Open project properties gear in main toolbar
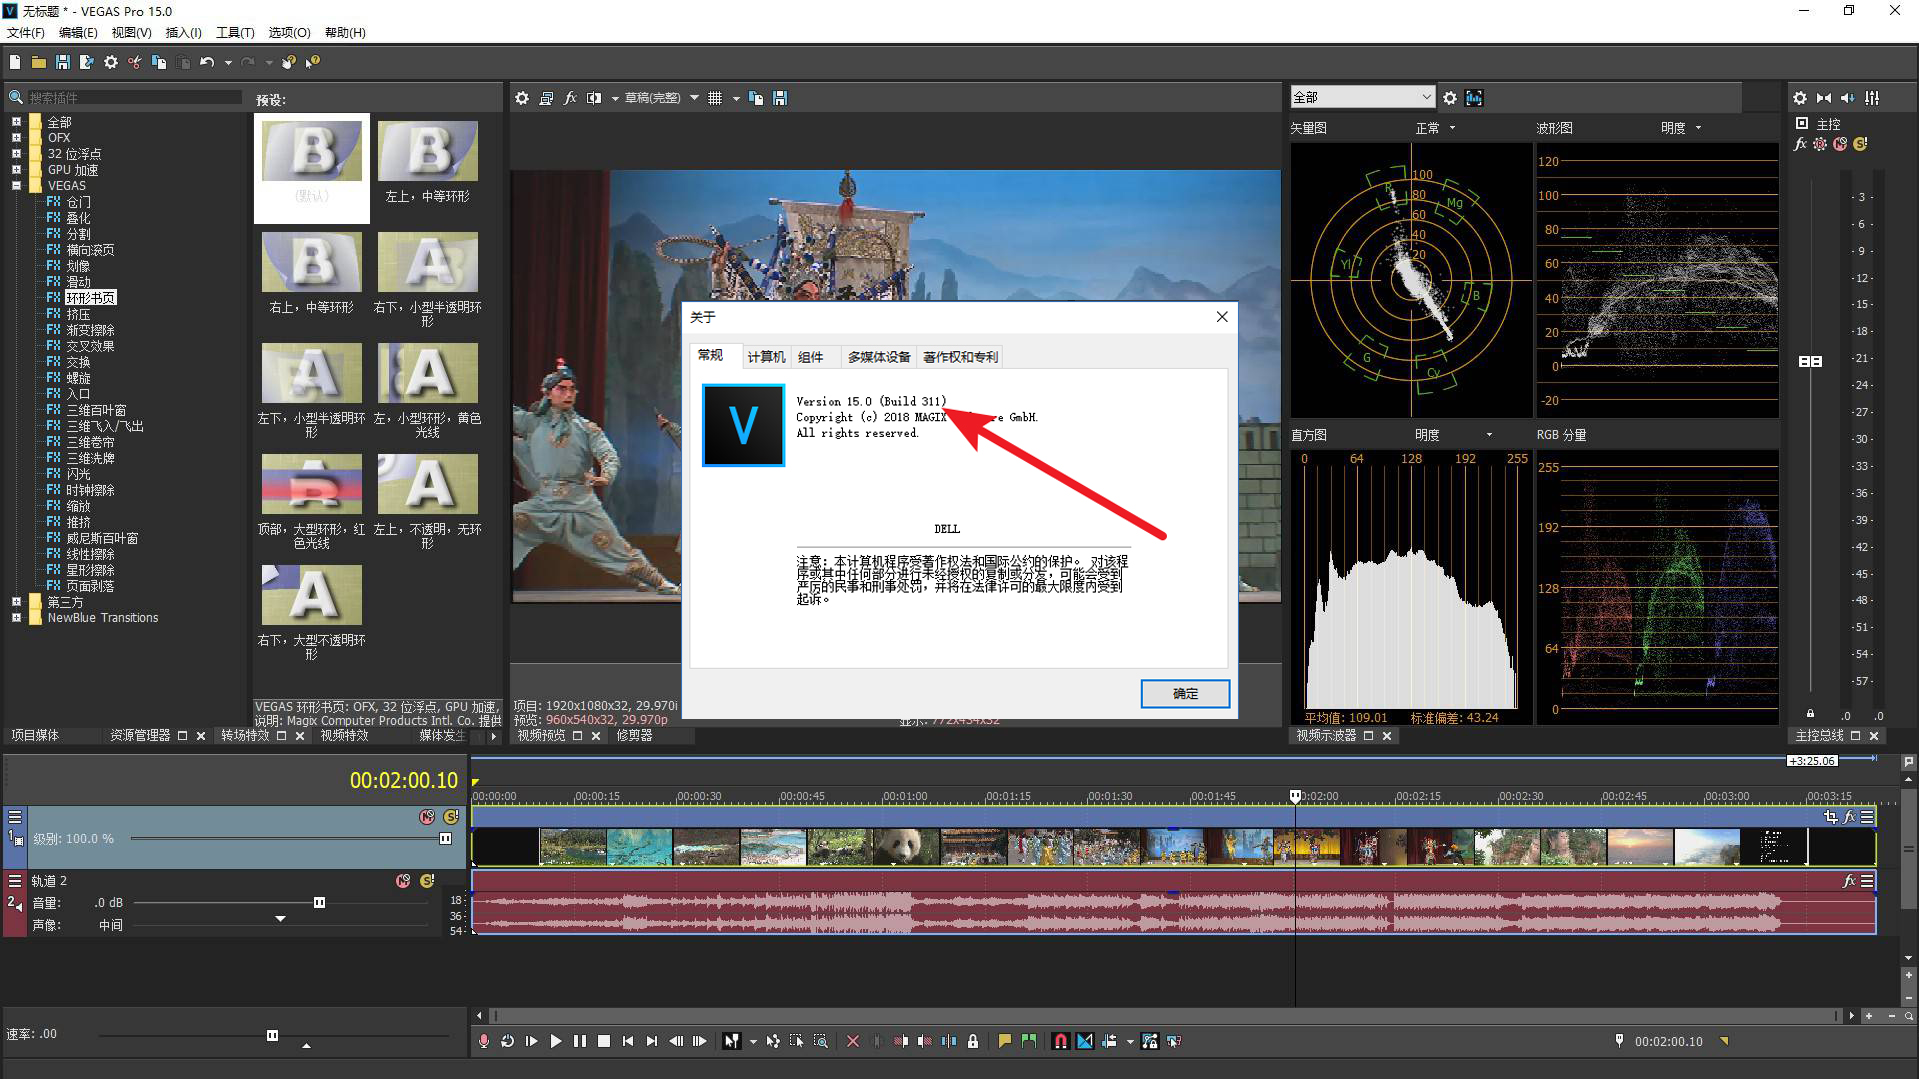Image resolution: width=1919 pixels, height=1079 pixels. [111, 62]
